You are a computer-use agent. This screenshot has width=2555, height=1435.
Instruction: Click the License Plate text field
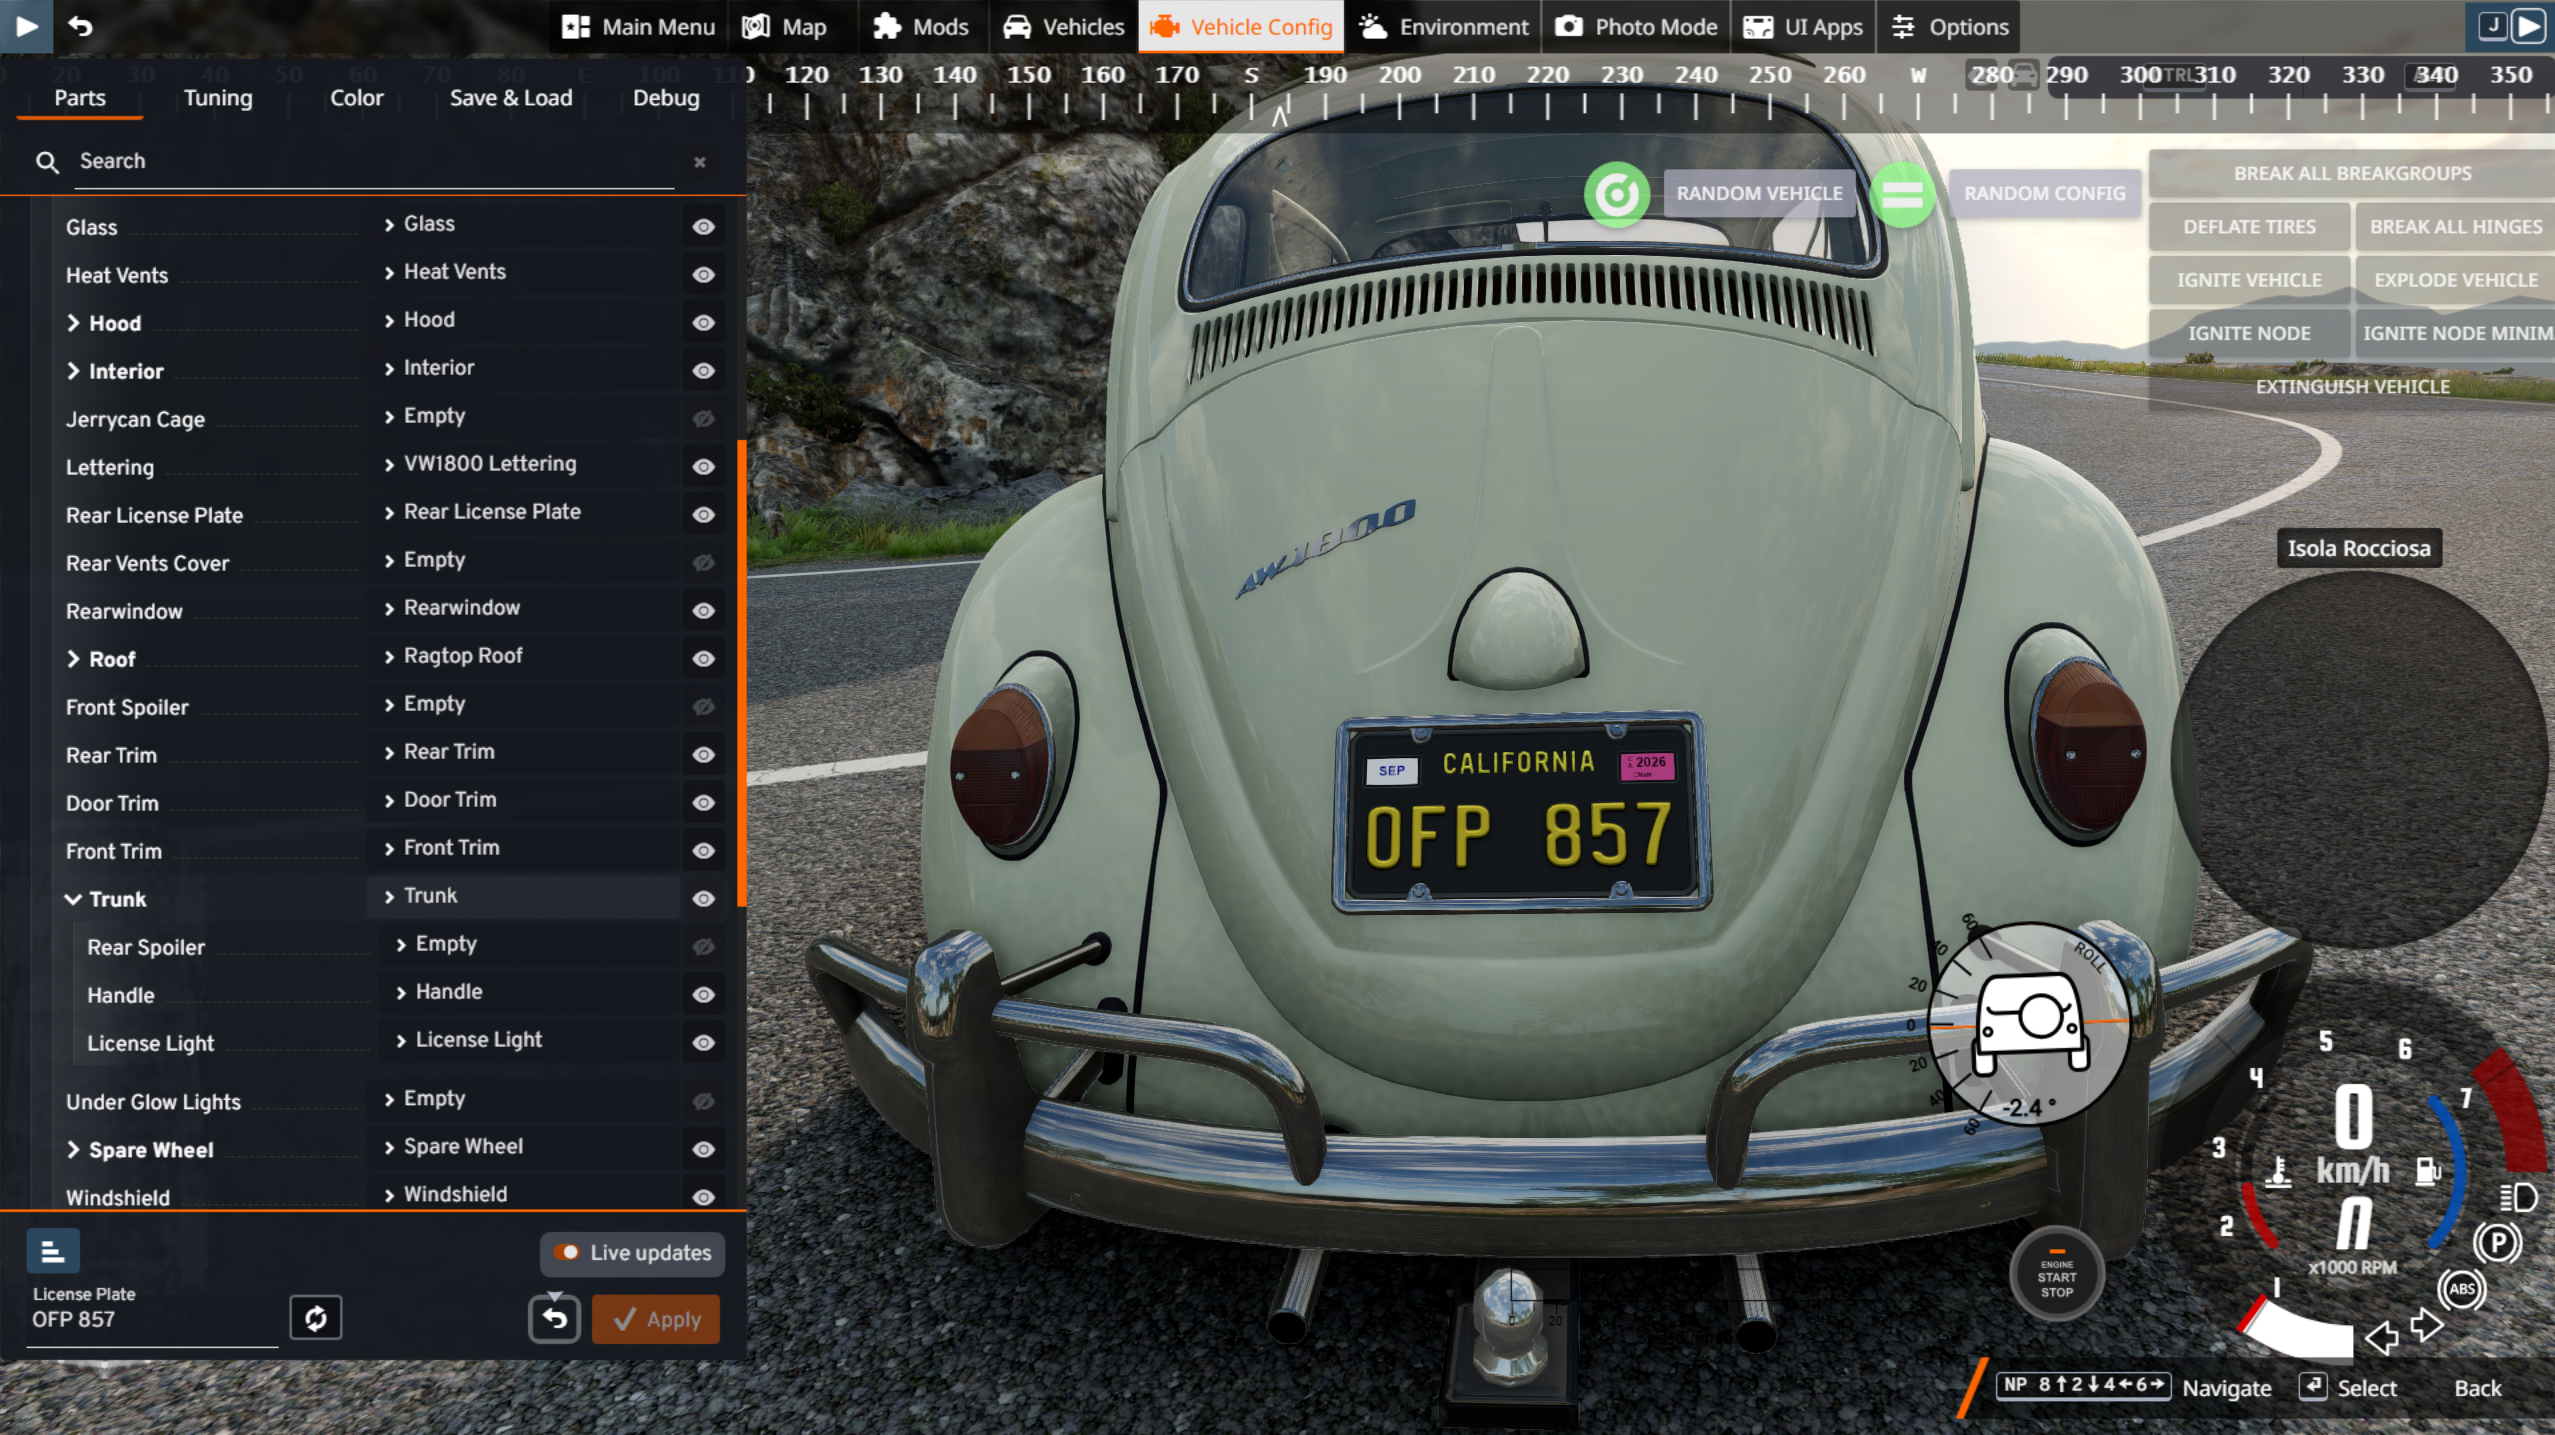pos(150,1320)
